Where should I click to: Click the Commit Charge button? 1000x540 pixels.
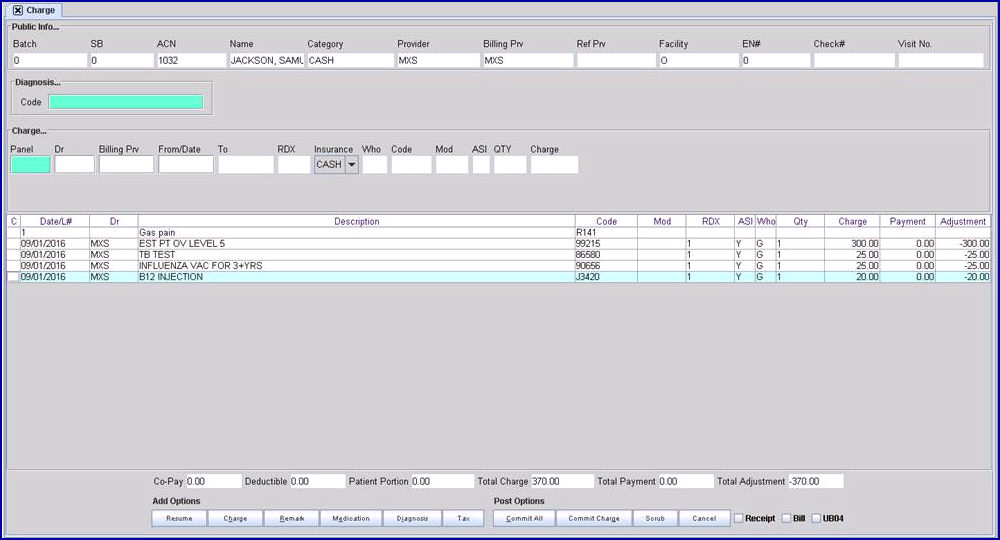pos(594,518)
